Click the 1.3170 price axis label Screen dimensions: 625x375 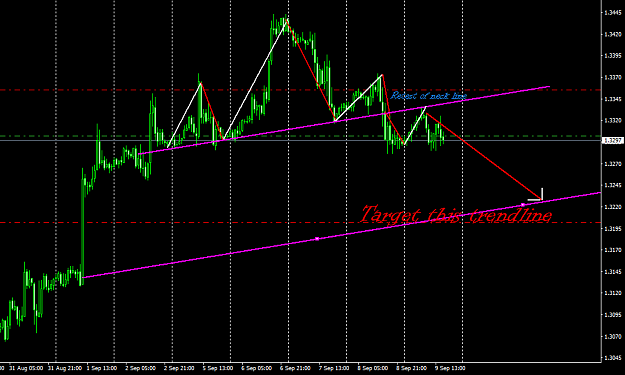click(613, 250)
